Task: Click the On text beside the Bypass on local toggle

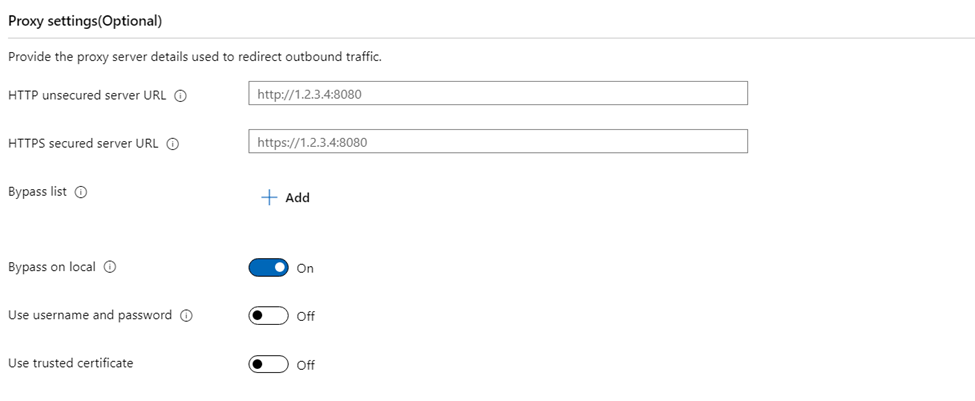Action: coord(305,269)
